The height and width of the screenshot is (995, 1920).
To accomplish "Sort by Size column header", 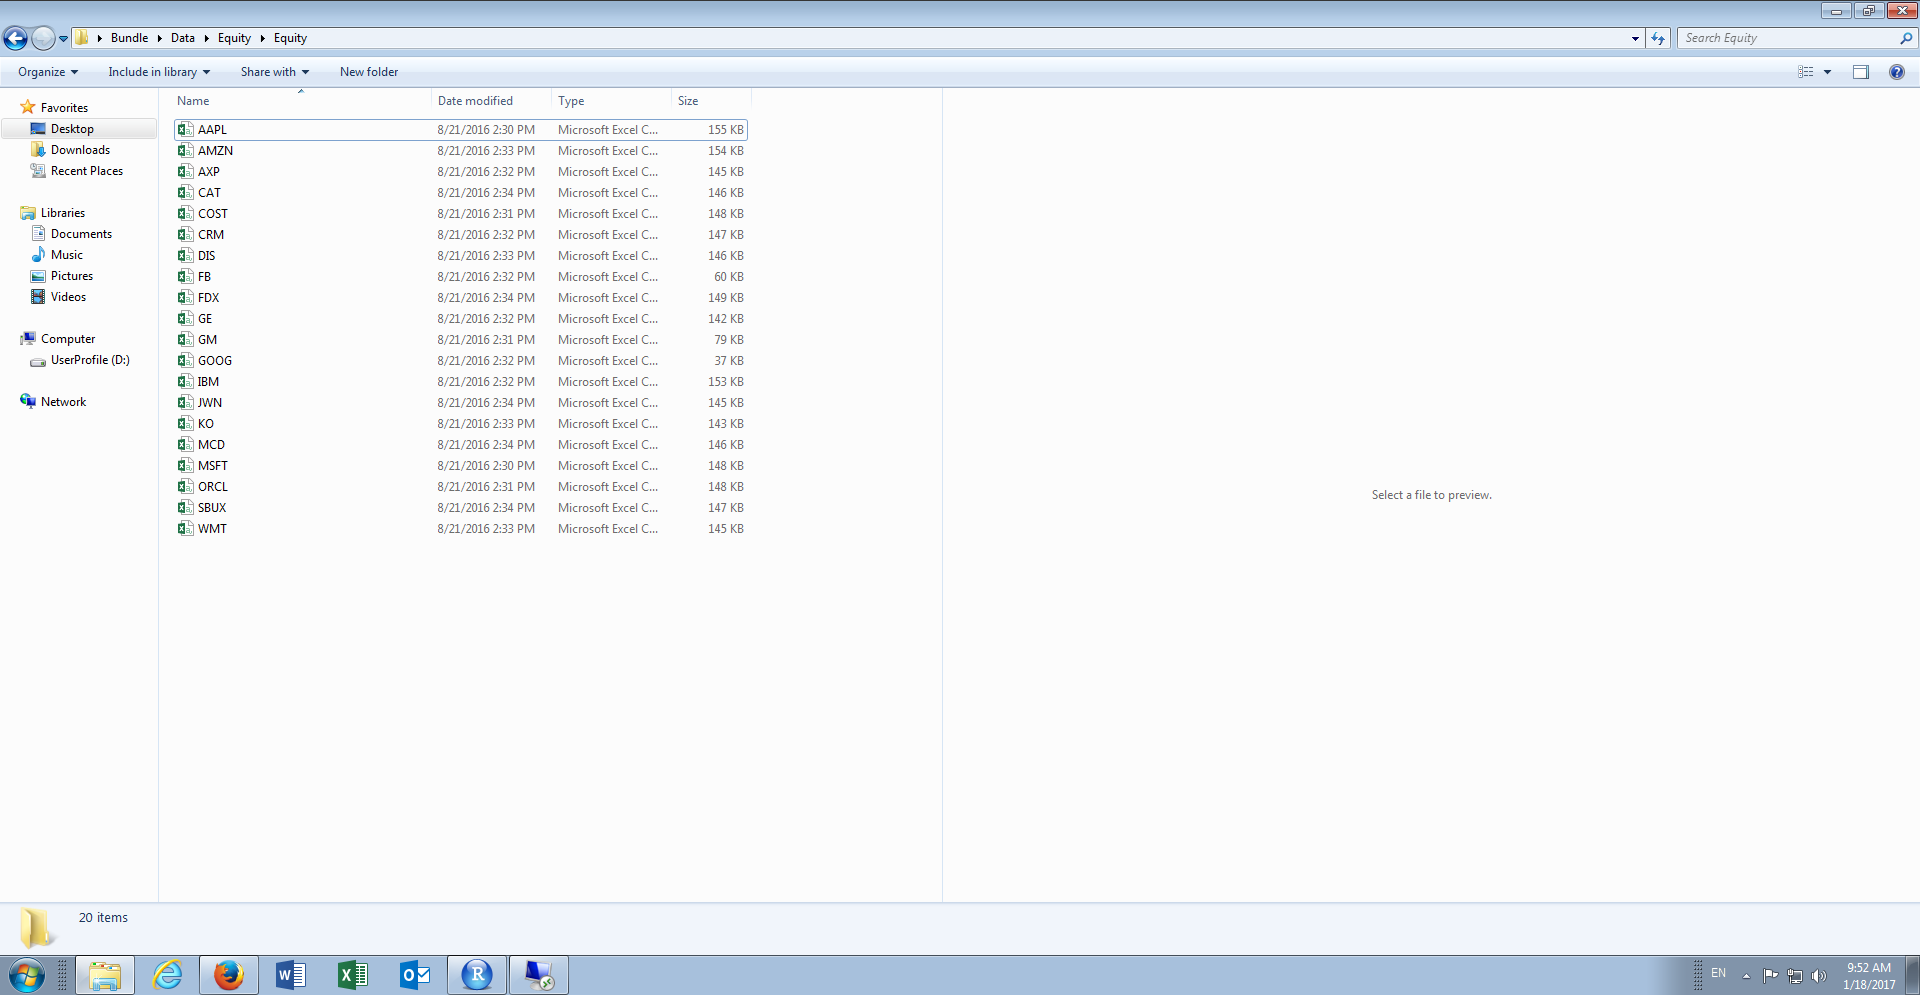I will click(712, 101).
